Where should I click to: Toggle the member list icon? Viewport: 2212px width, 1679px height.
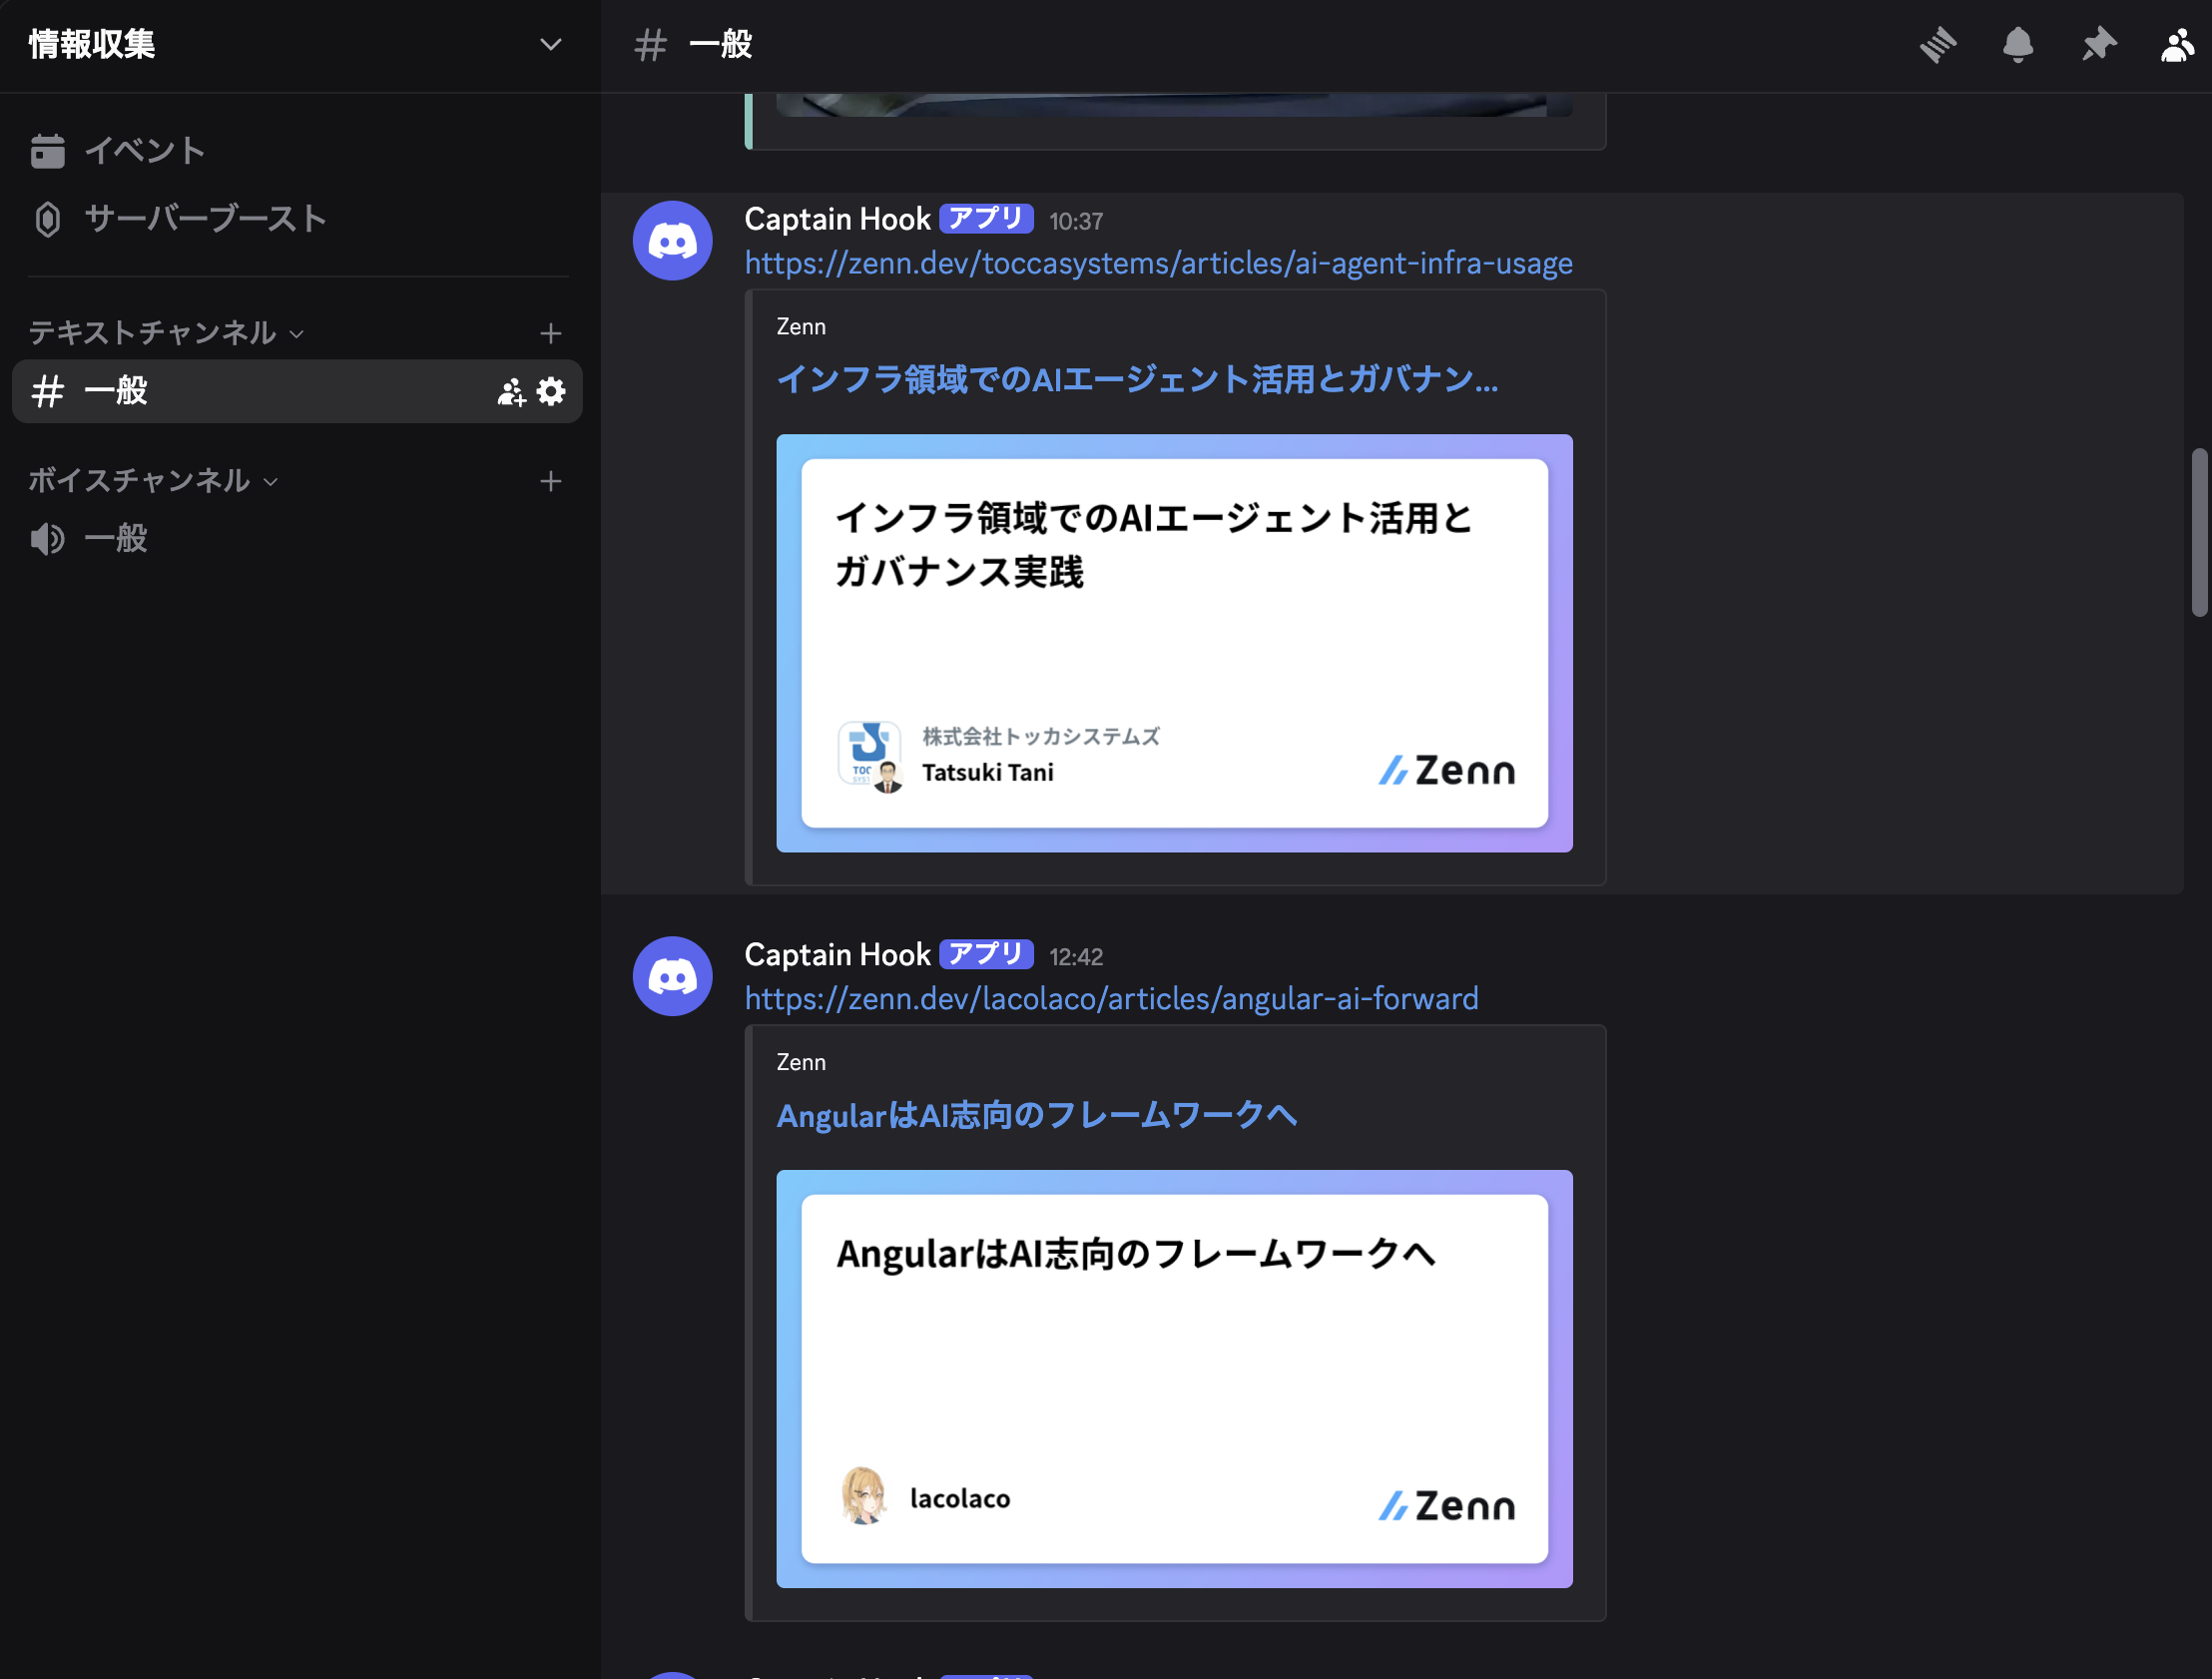(x=2177, y=45)
